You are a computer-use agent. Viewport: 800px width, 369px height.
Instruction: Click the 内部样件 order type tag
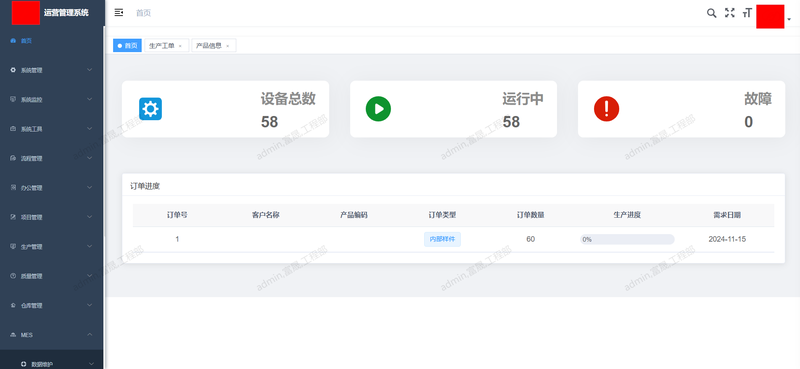(x=442, y=239)
